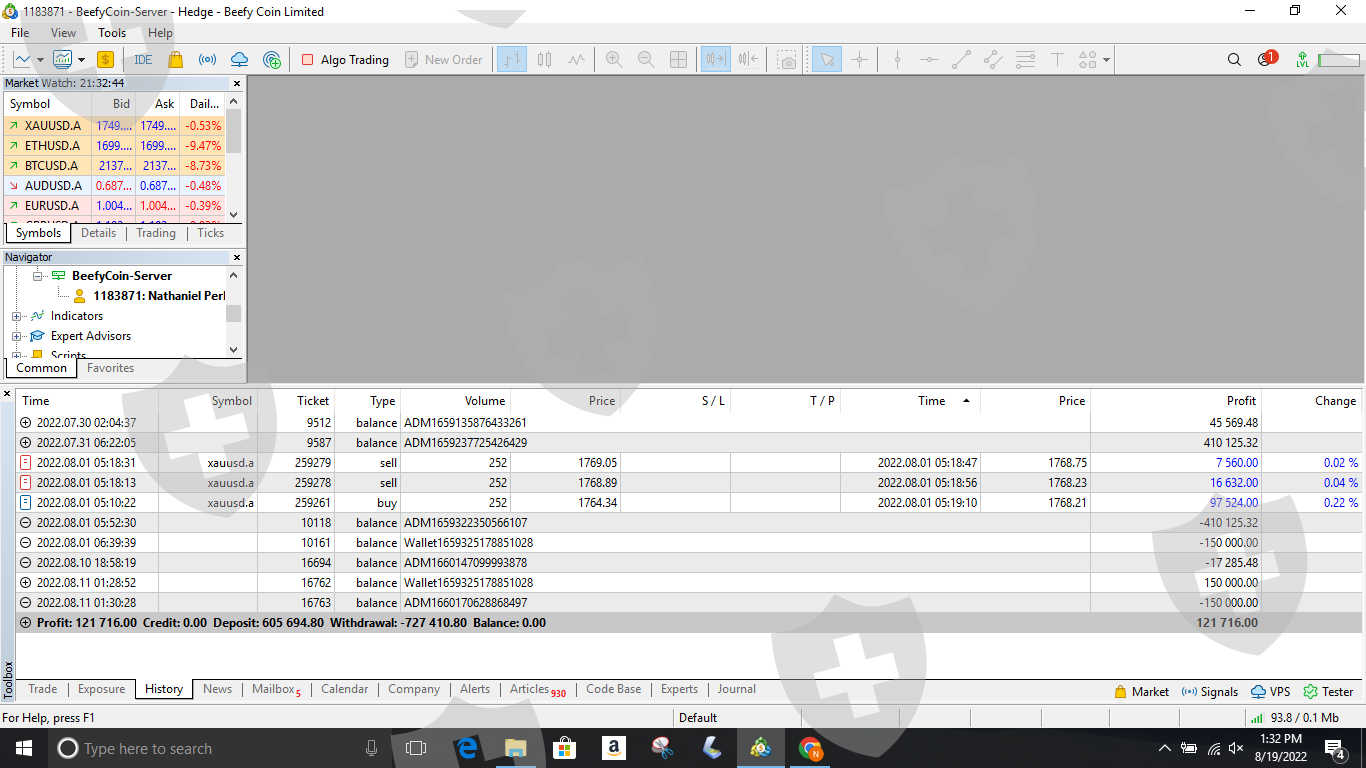This screenshot has width=1366, height=768.
Task: Click the Market shopping bag icon in toolbar
Action: coord(176,60)
